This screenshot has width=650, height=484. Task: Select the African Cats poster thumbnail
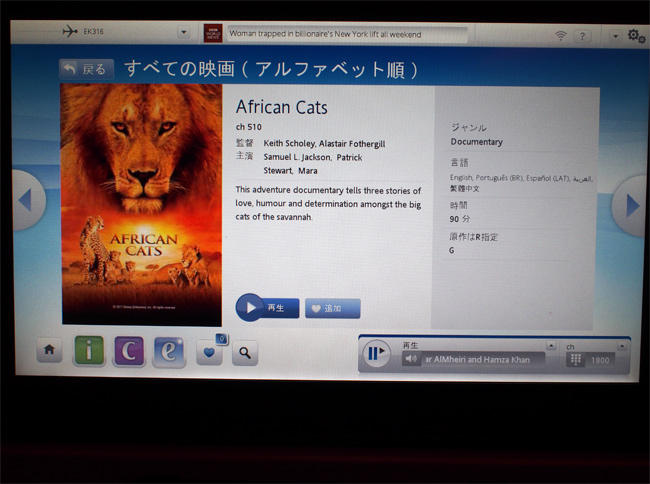[x=142, y=204]
